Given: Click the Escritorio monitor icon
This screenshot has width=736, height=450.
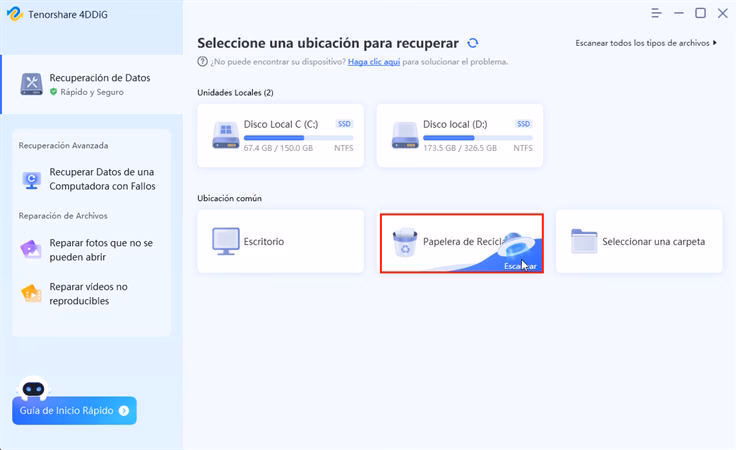Looking at the screenshot, I should [226, 241].
